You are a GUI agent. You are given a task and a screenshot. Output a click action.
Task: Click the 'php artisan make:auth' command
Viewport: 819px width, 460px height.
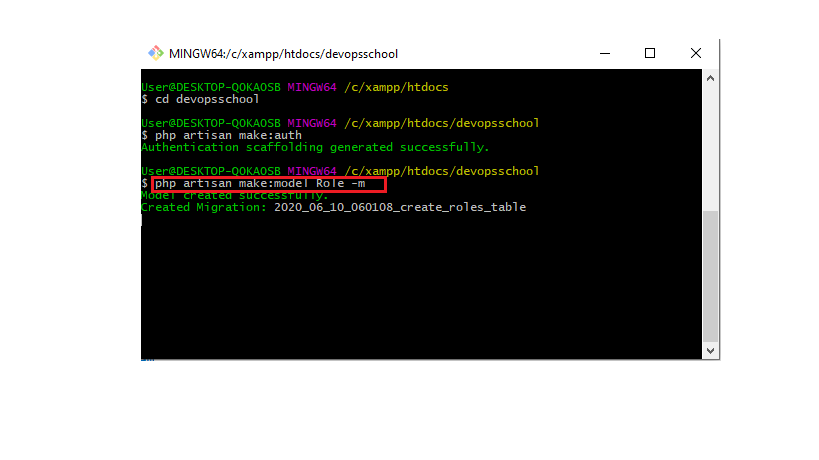click(228, 135)
